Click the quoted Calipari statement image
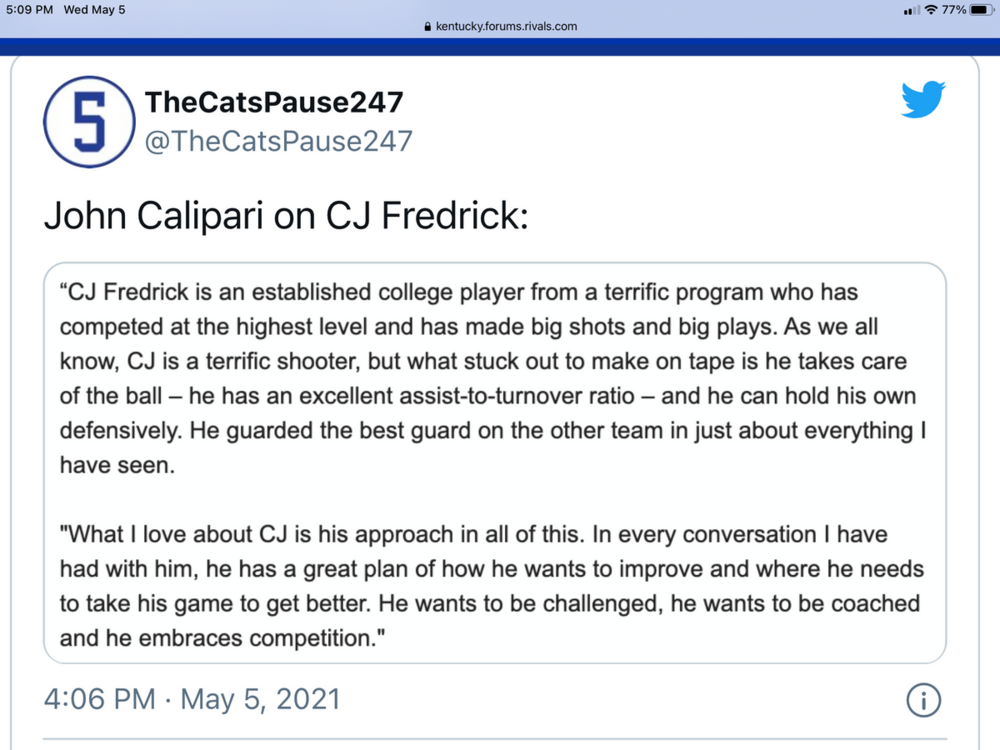The height and width of the screenshot is (750, 1000). (x=495, y=463)
